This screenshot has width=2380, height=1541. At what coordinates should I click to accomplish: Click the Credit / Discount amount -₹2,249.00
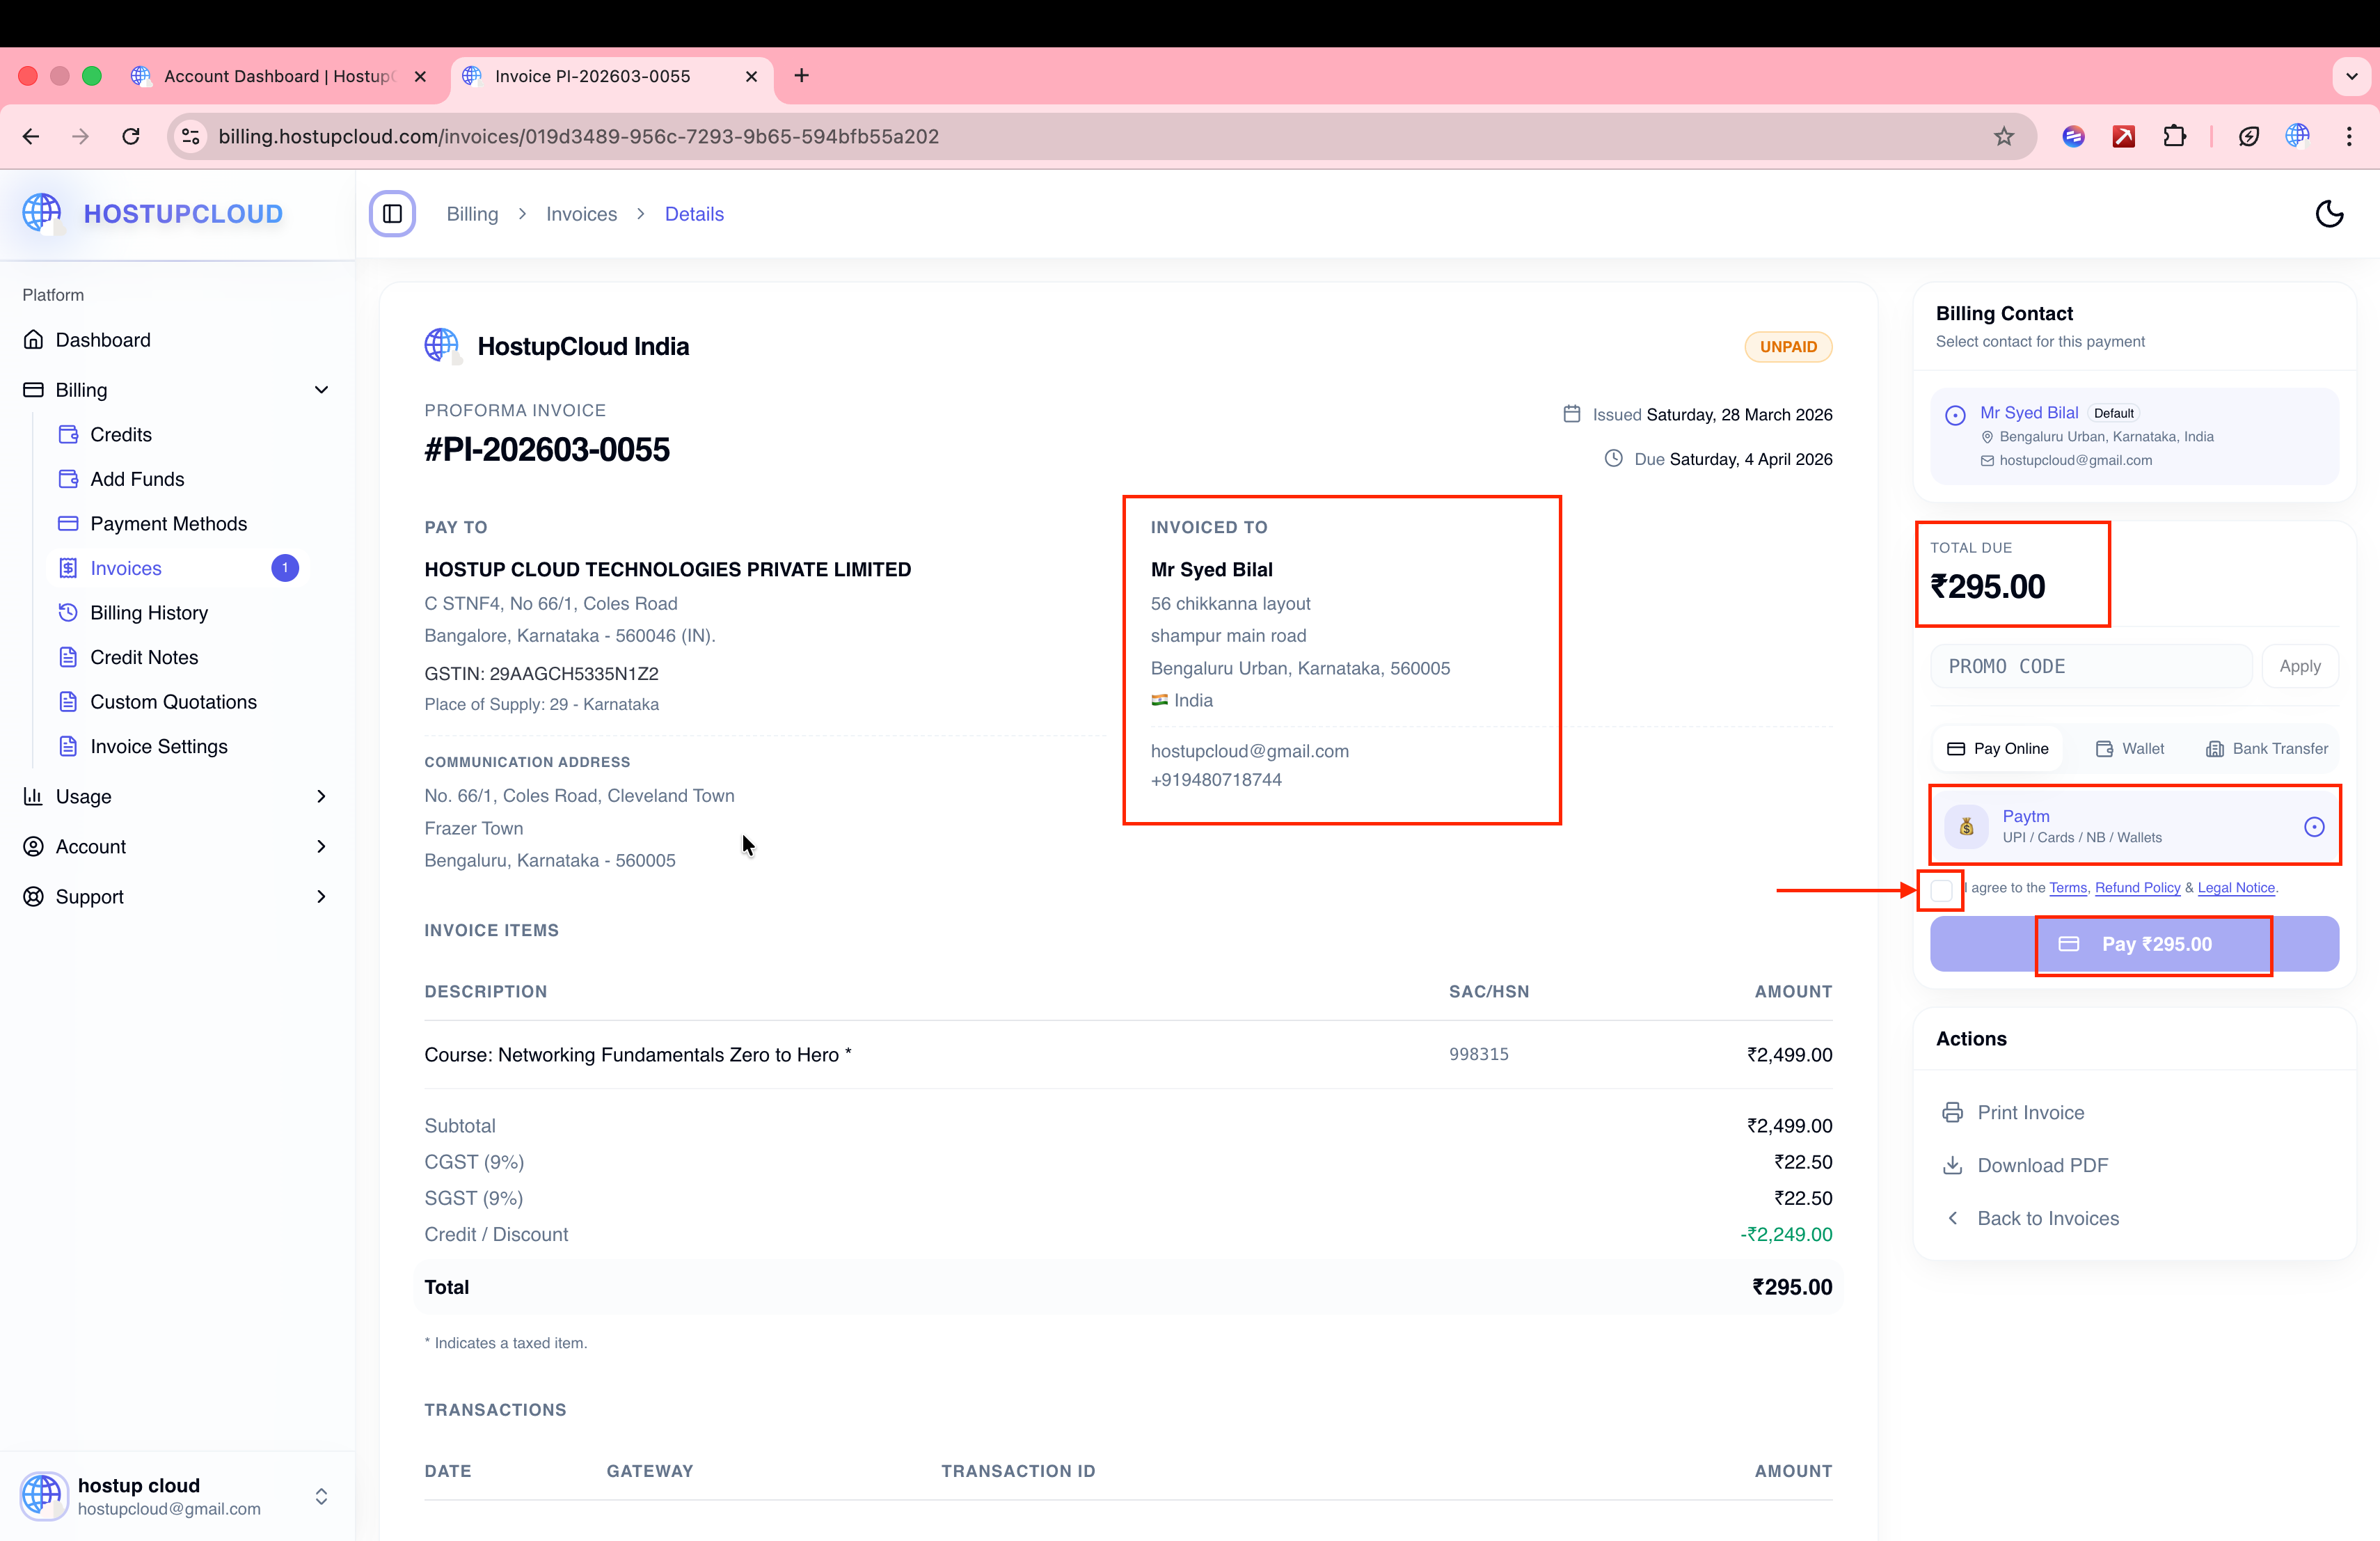point(1785,1234)
